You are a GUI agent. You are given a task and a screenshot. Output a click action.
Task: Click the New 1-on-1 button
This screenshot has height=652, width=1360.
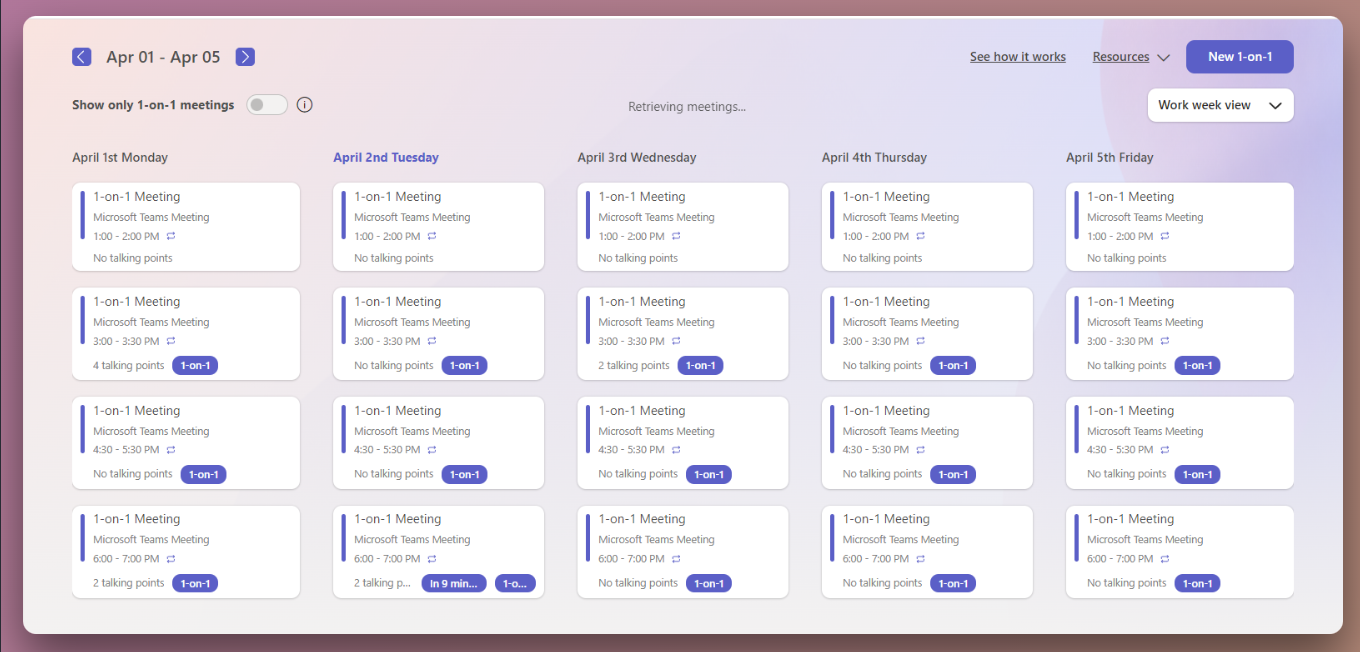pyautogui.click(x=1239, y=56)
